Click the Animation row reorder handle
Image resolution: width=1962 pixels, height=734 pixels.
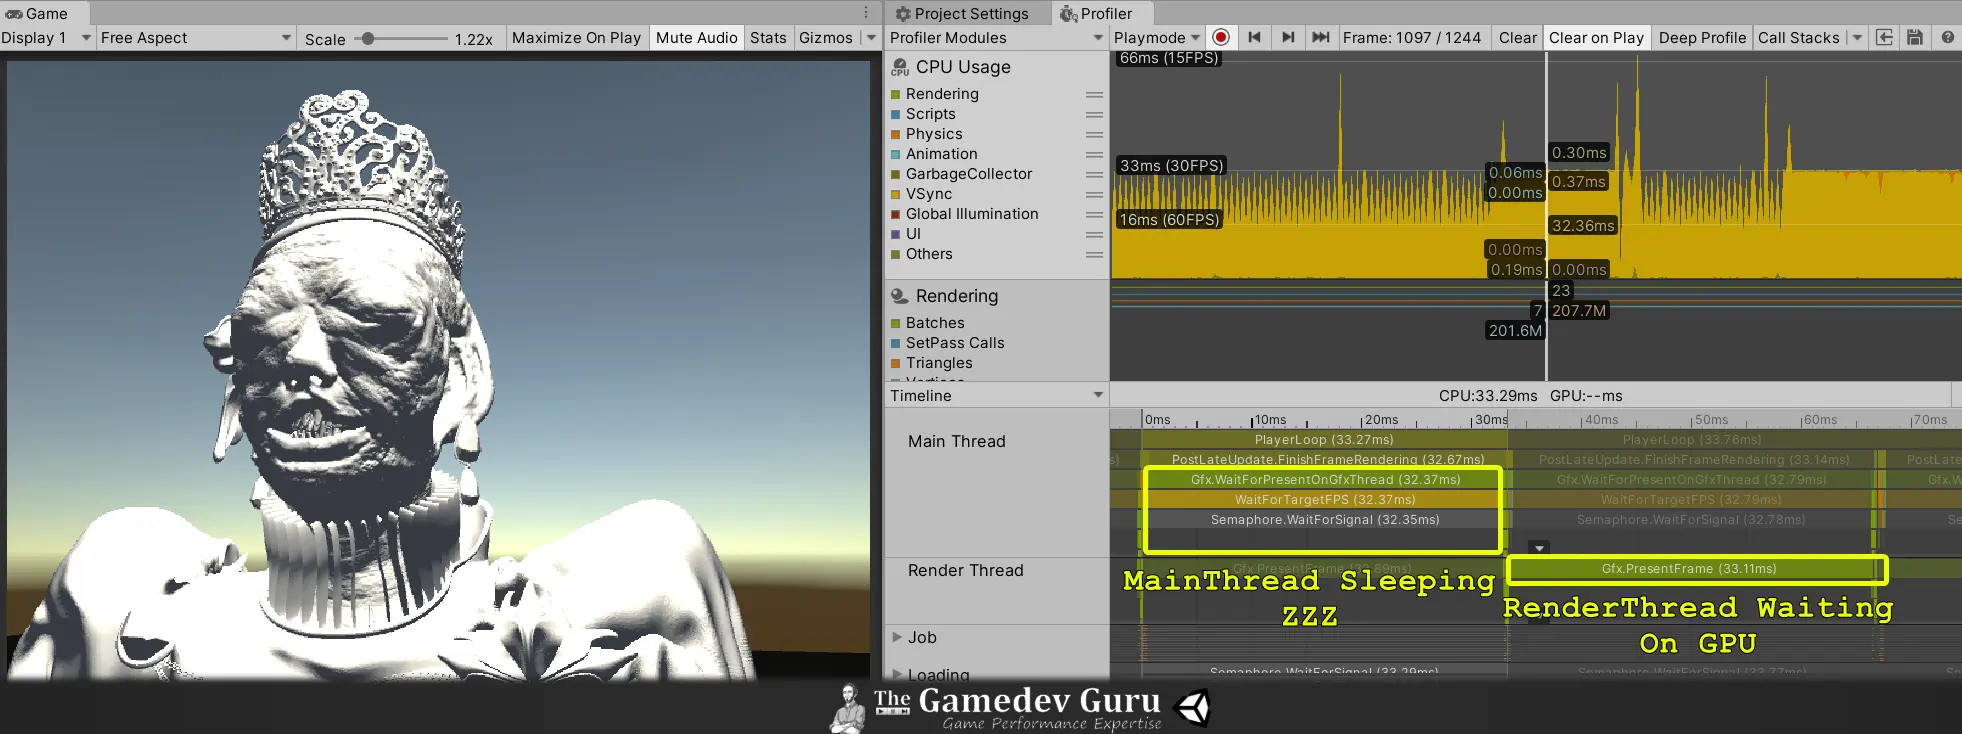pos(1094,154)
